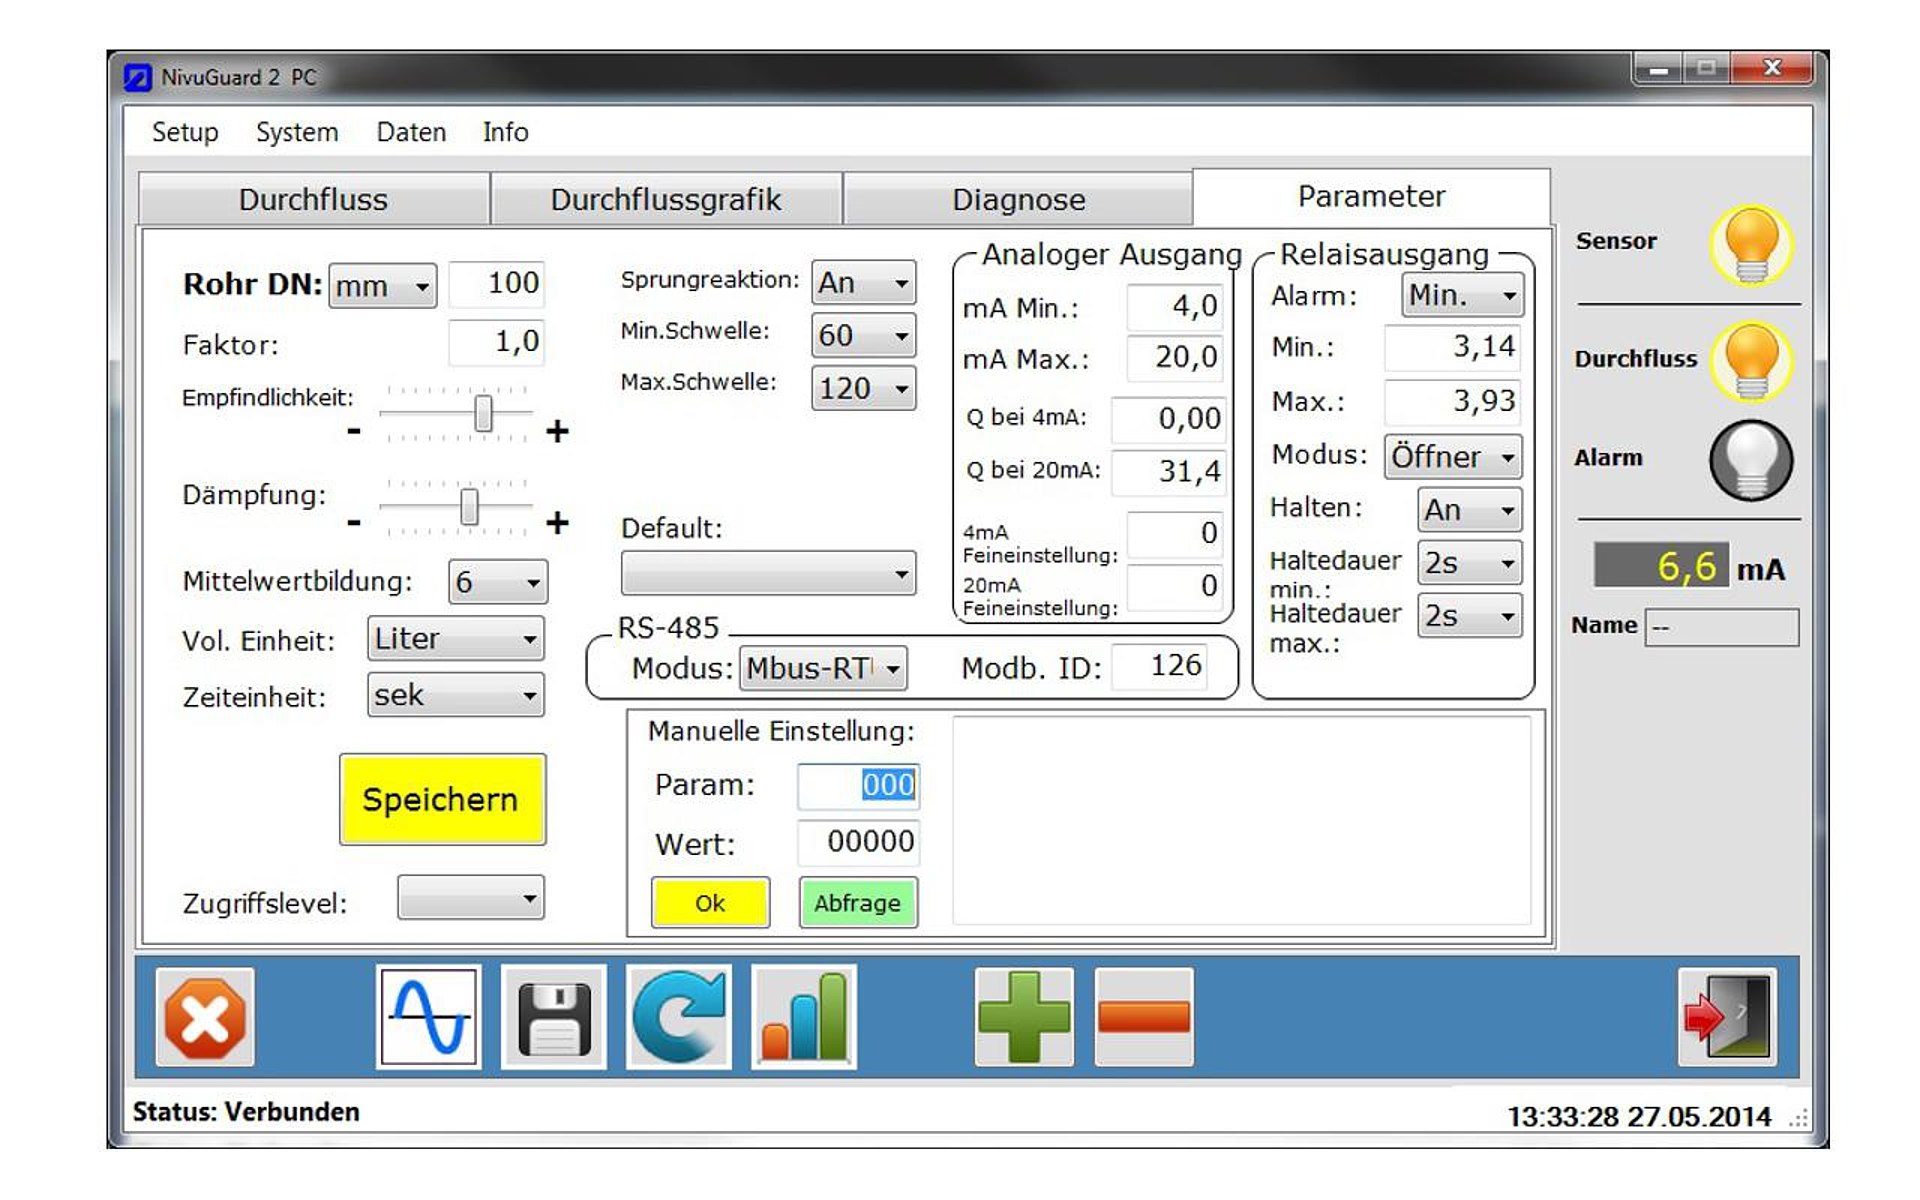This screenshot has height=1200, width=1920.
Task: Open the Zugriffslevel dropdown
Action: (x=471, y=897)
